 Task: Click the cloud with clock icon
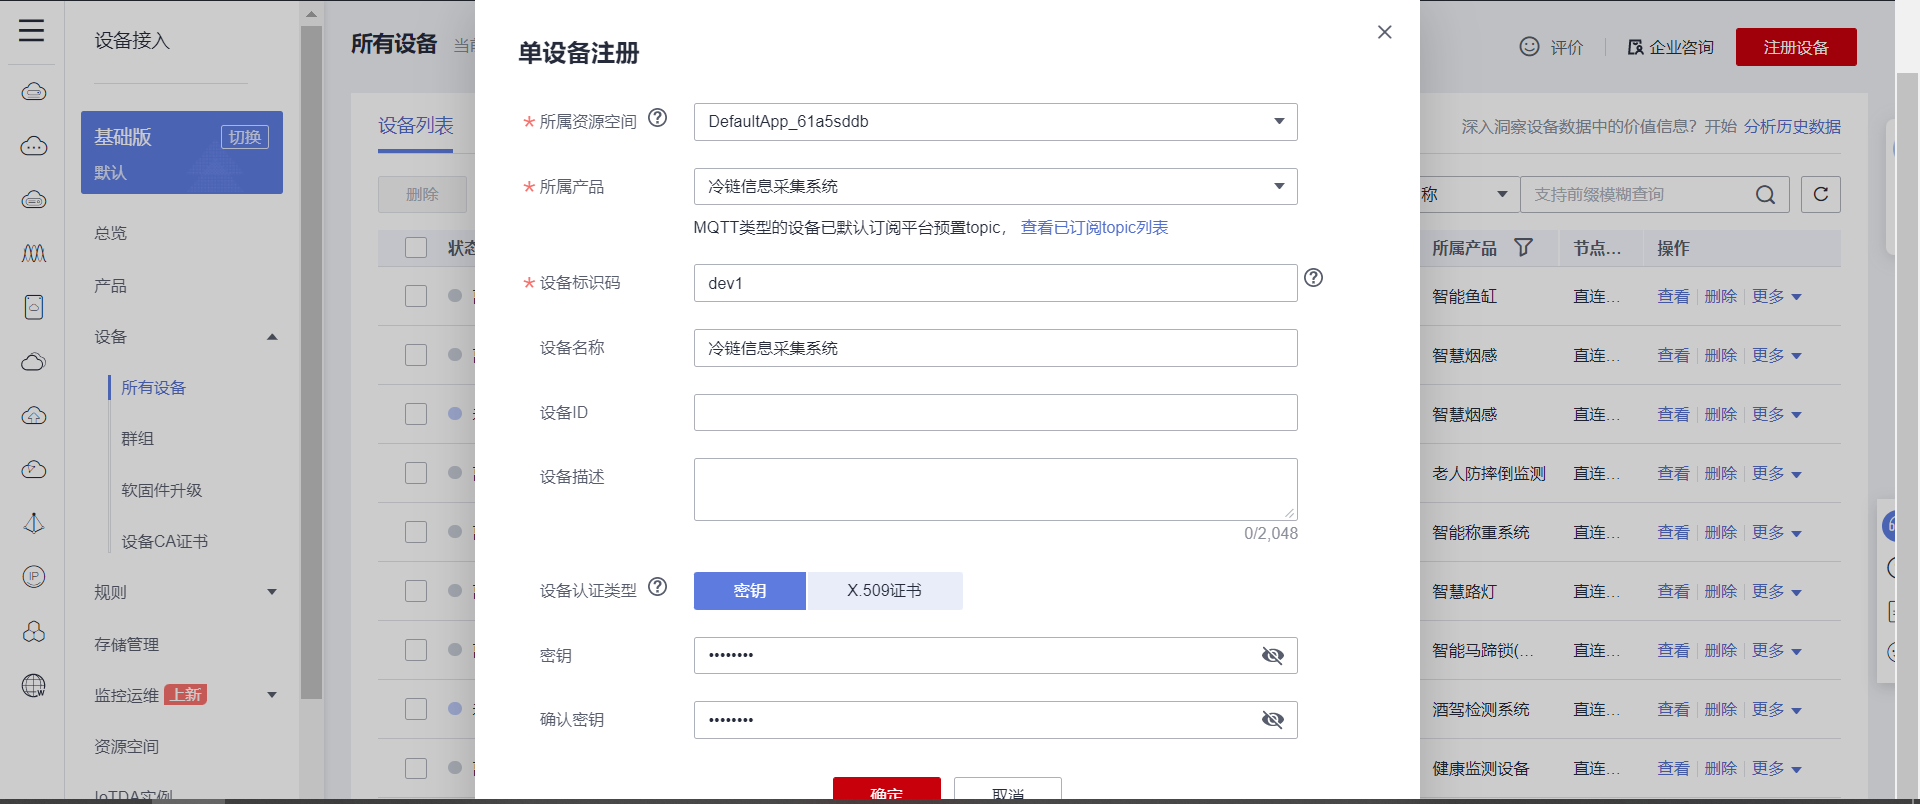coord(34,469)
